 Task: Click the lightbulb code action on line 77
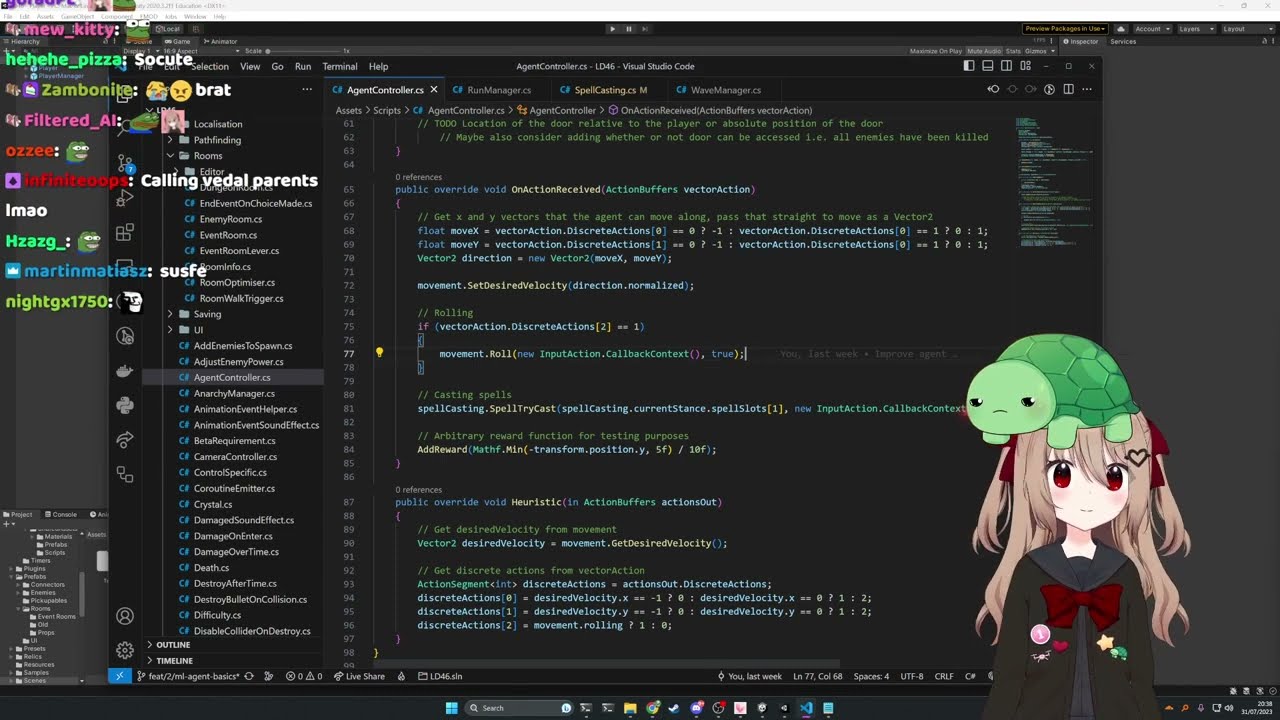[379, 353]
